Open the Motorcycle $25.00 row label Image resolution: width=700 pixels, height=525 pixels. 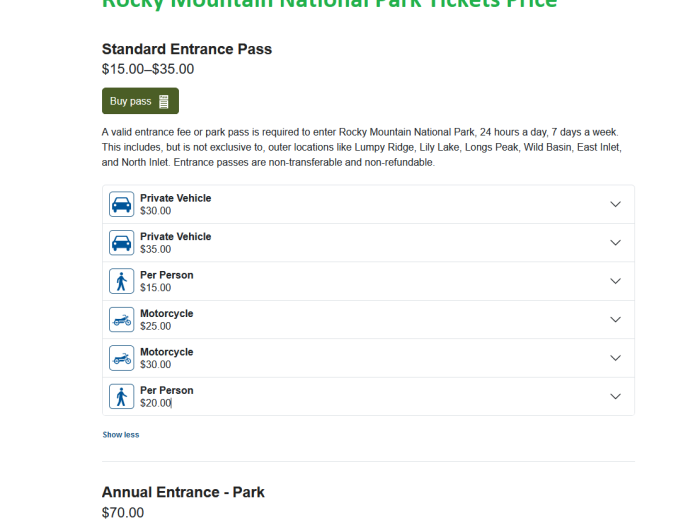point(167,320)
